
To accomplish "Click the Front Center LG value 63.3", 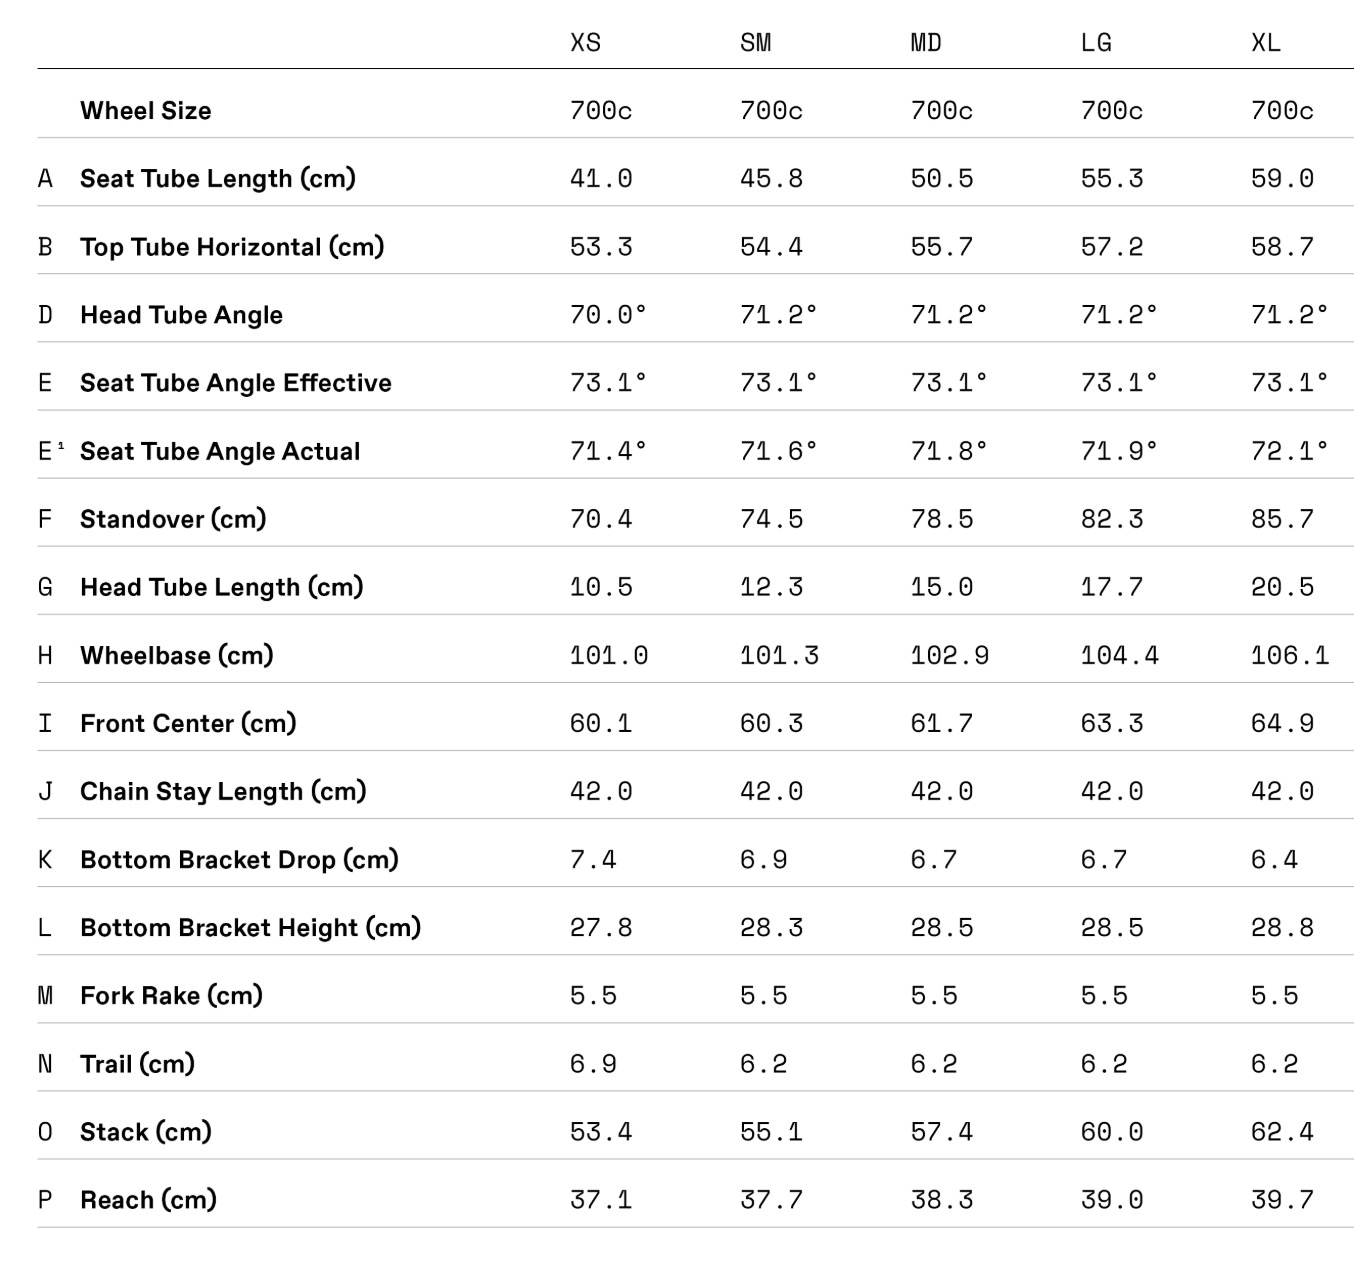I will [1112, 723].
